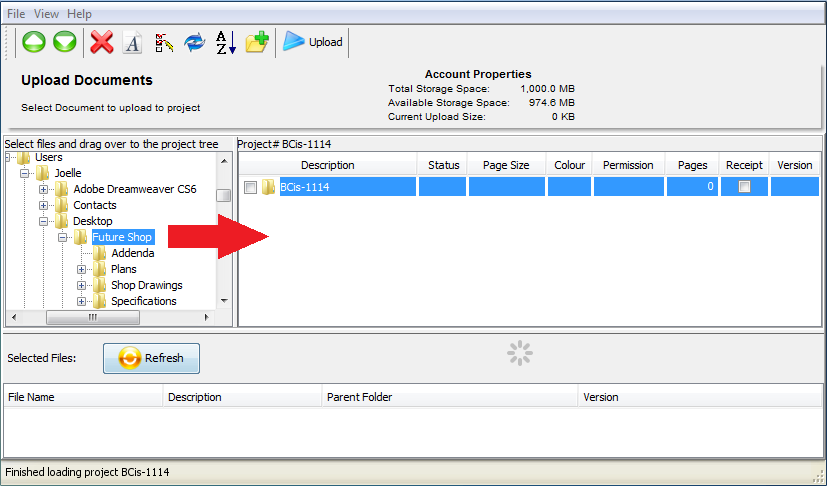Screen dimensions: 827x486
Task: Click the checklist edit properties icon
Action: pyautogui.click(x=163, y=42)
